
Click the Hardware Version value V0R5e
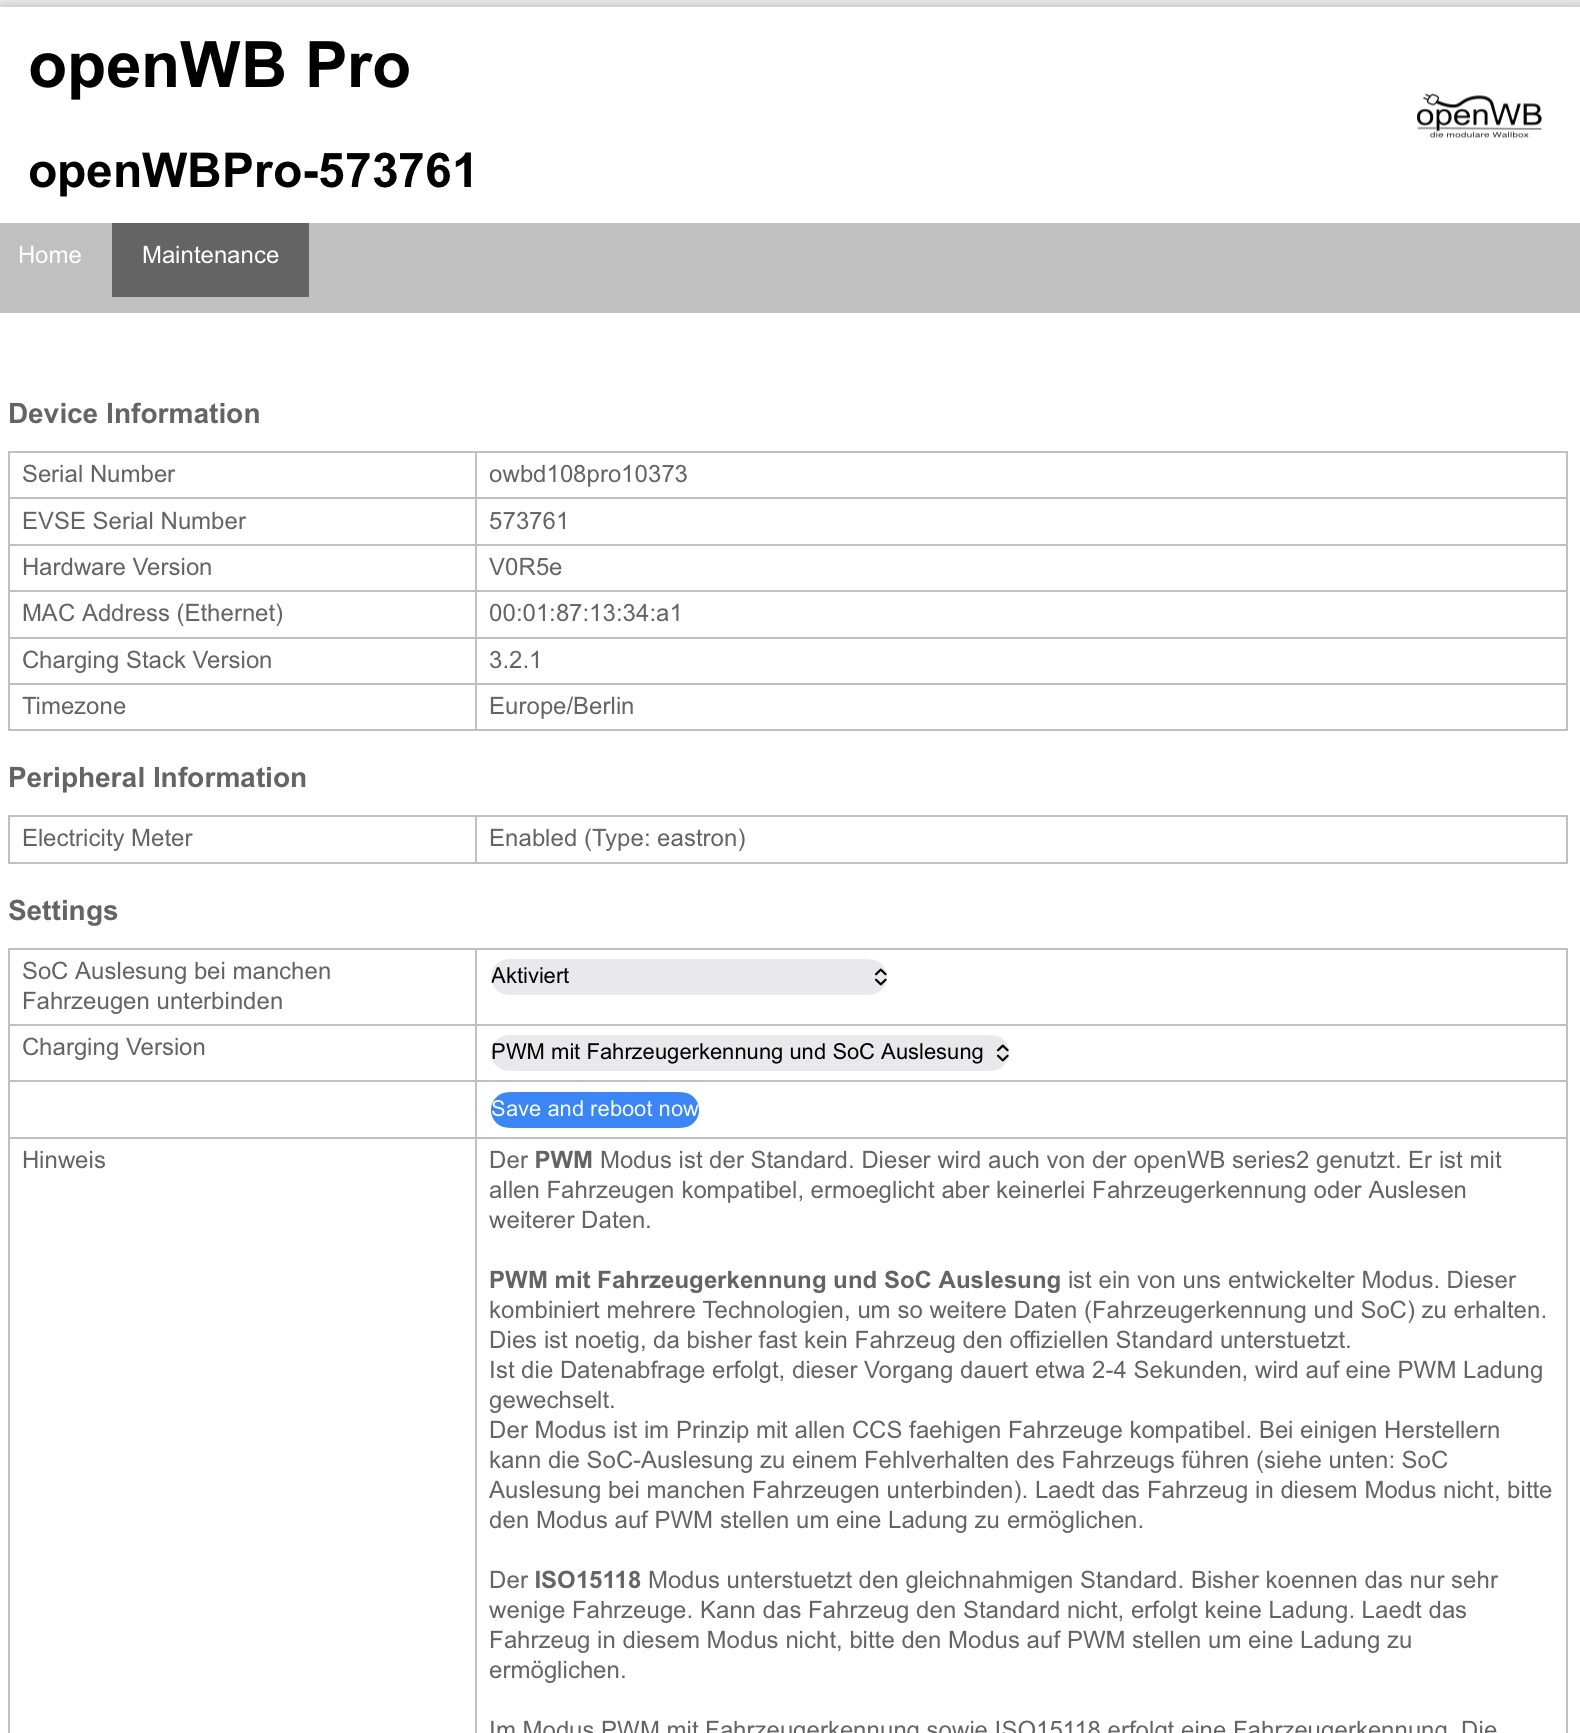525,567
